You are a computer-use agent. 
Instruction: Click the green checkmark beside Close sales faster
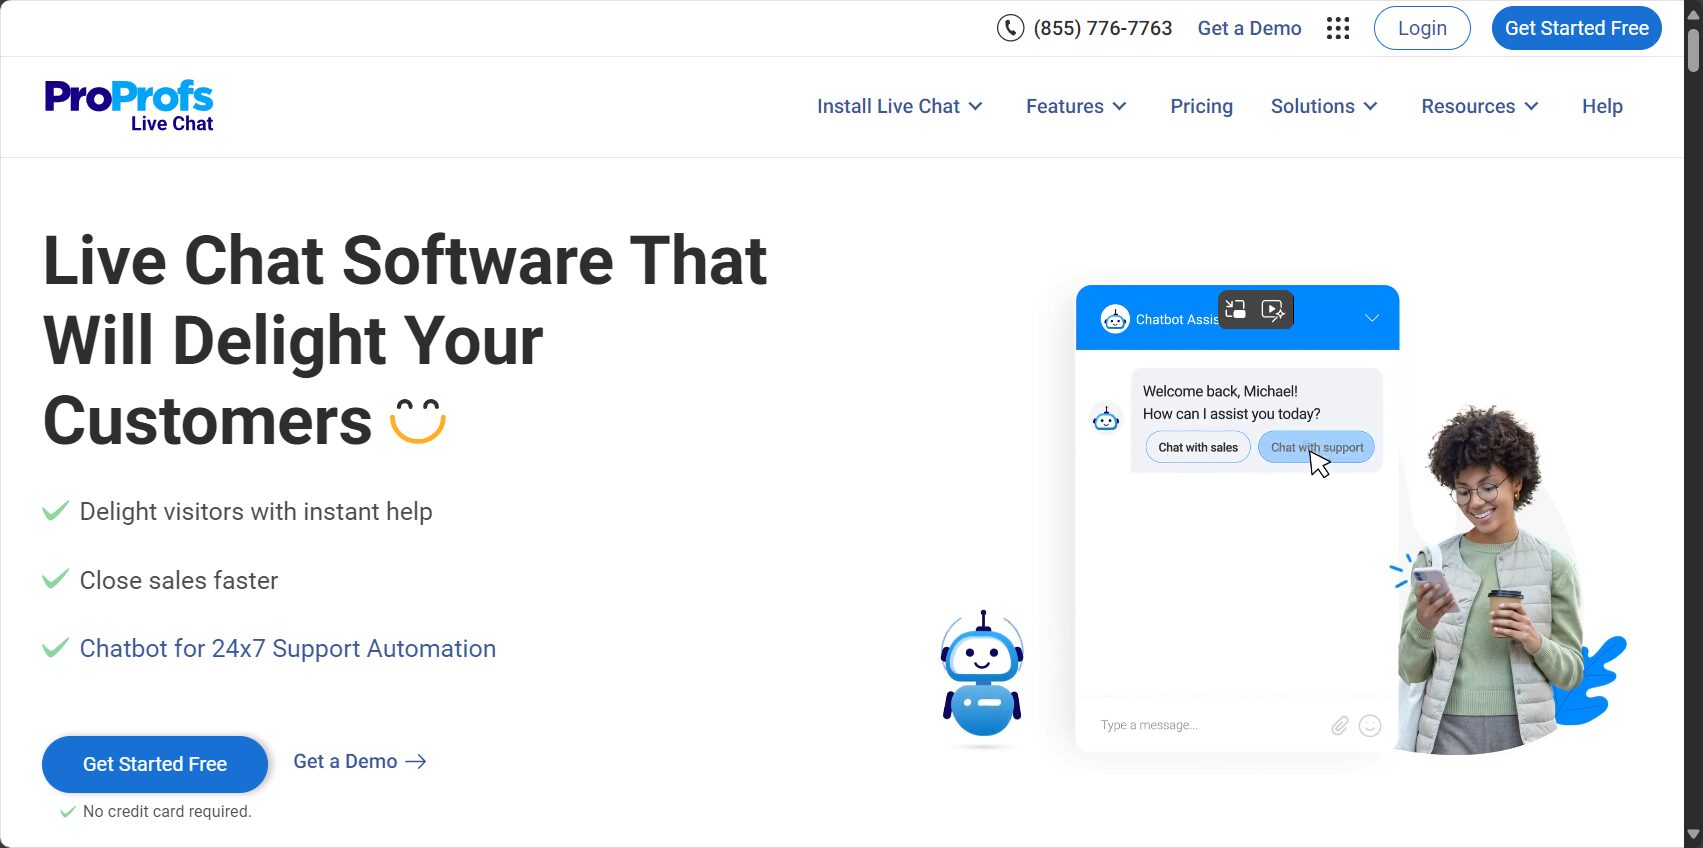(55, 579)
